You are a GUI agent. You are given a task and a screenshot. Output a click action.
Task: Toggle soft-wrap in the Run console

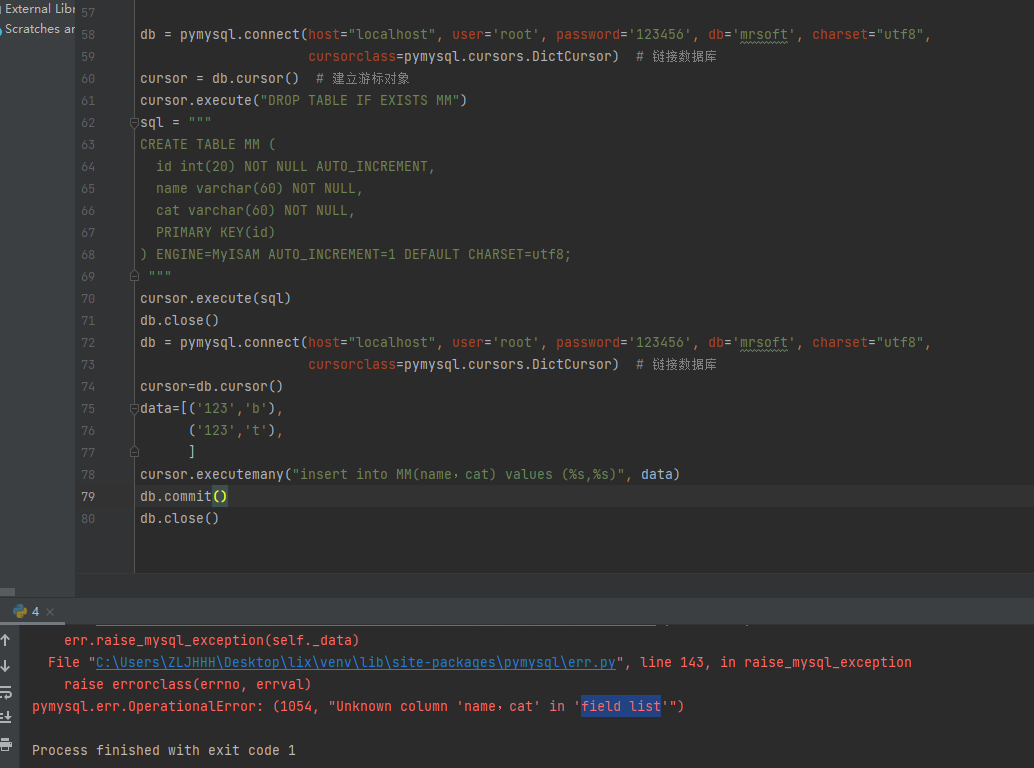6,692
